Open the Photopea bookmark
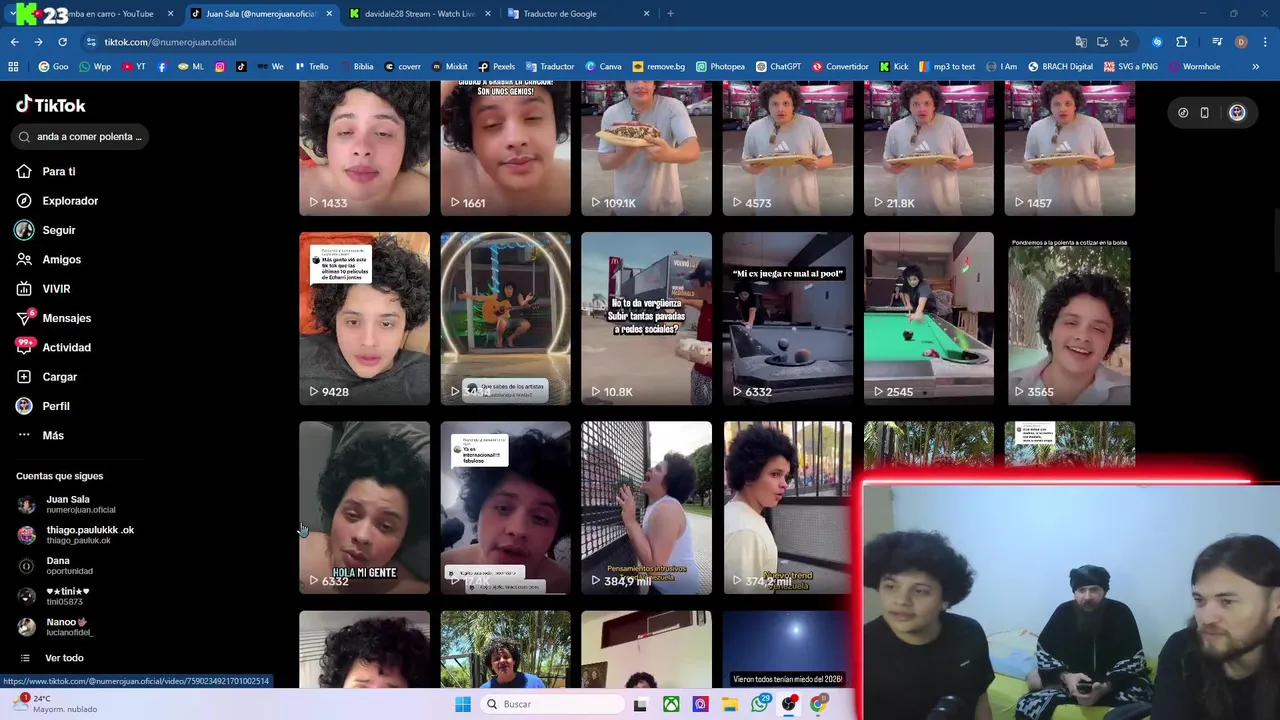 (x=720, y=67)
